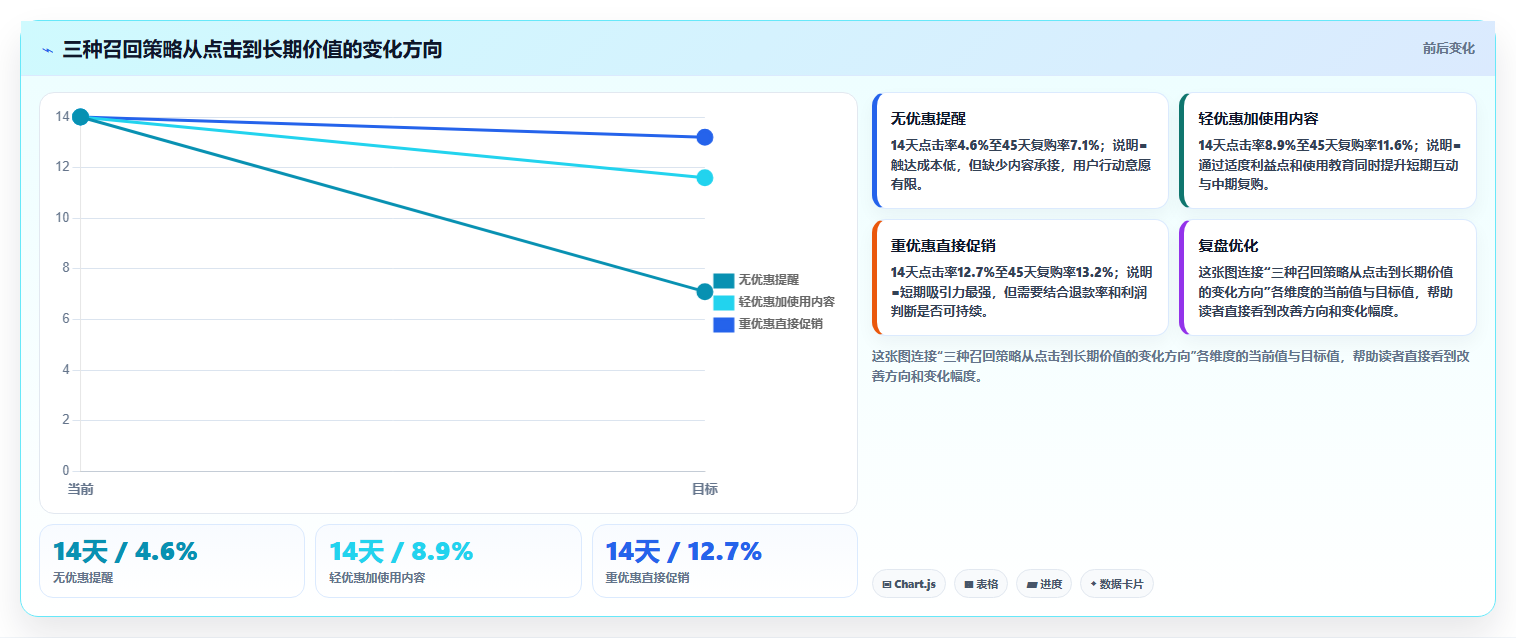
Task: Open the 重优惠直接促销 explanation card
Action: (1020, 277)
